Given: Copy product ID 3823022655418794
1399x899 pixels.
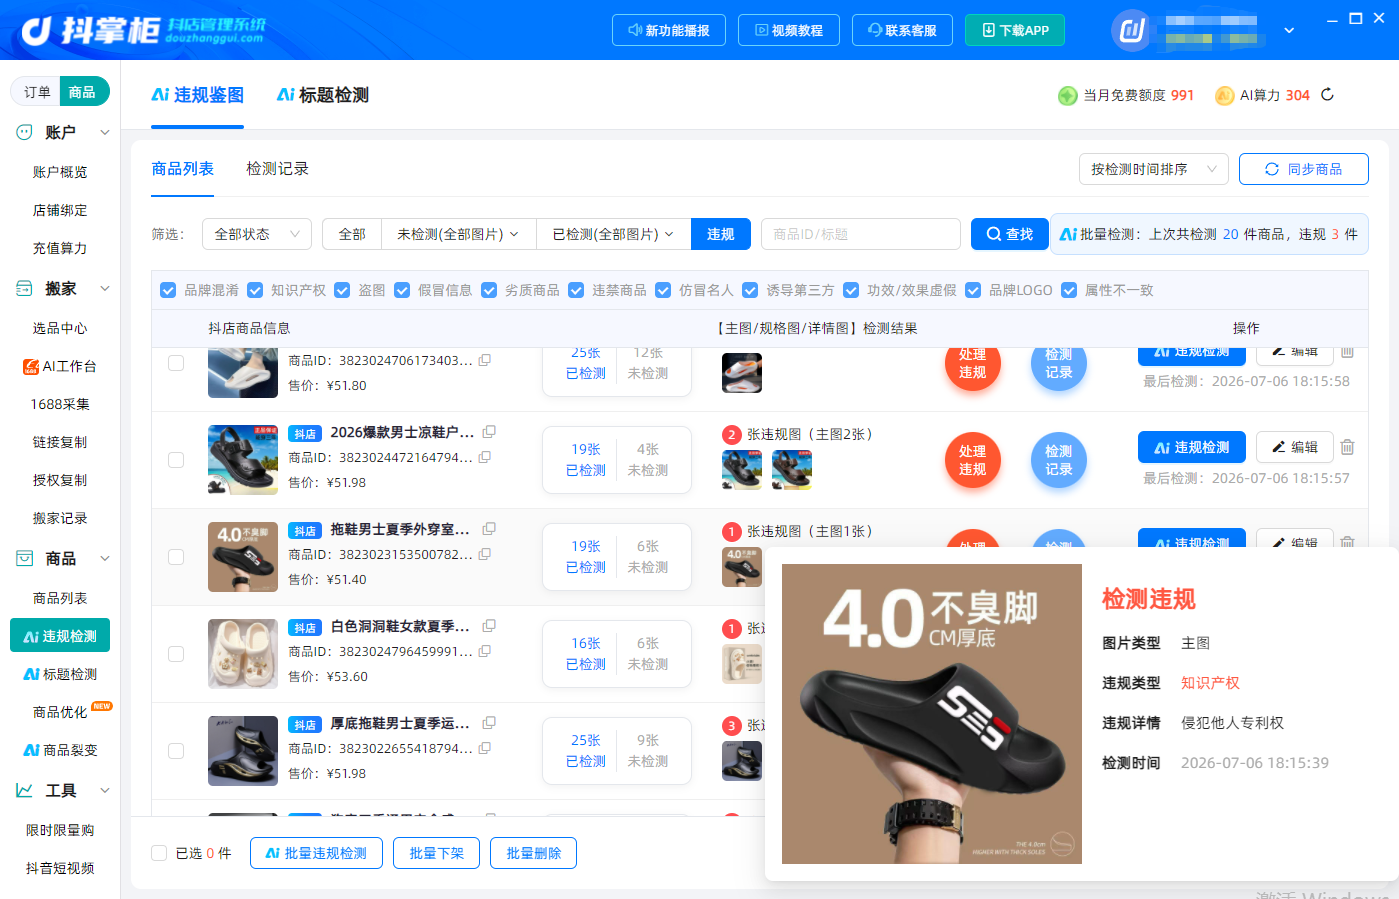Looking at the screenshot, I should click(485, 748).
